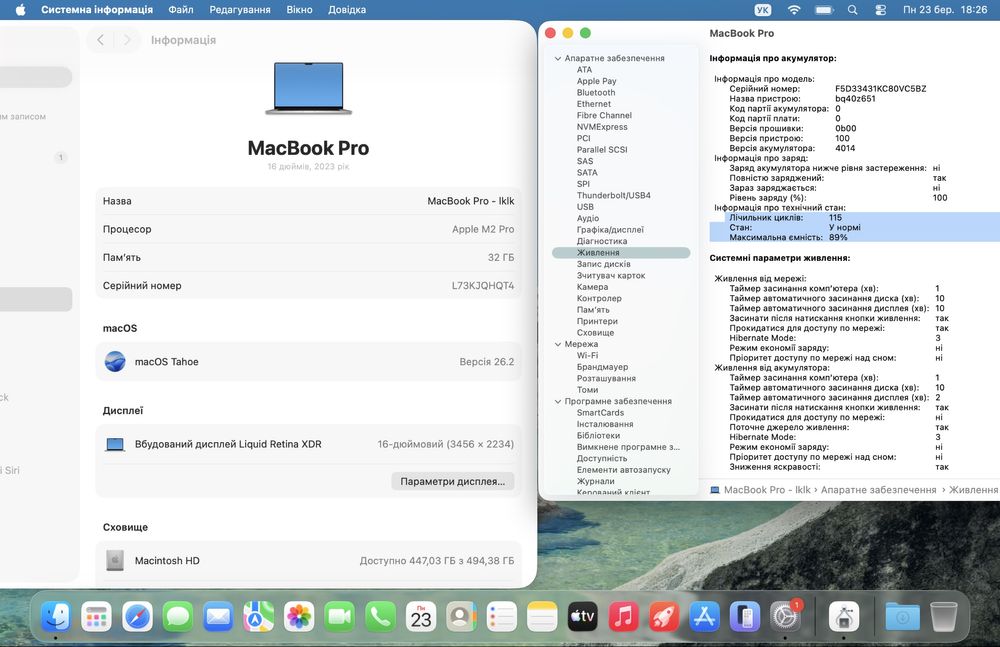Select Сховище in hardware tree
The image size is (1000, 647).
point(595,332)
